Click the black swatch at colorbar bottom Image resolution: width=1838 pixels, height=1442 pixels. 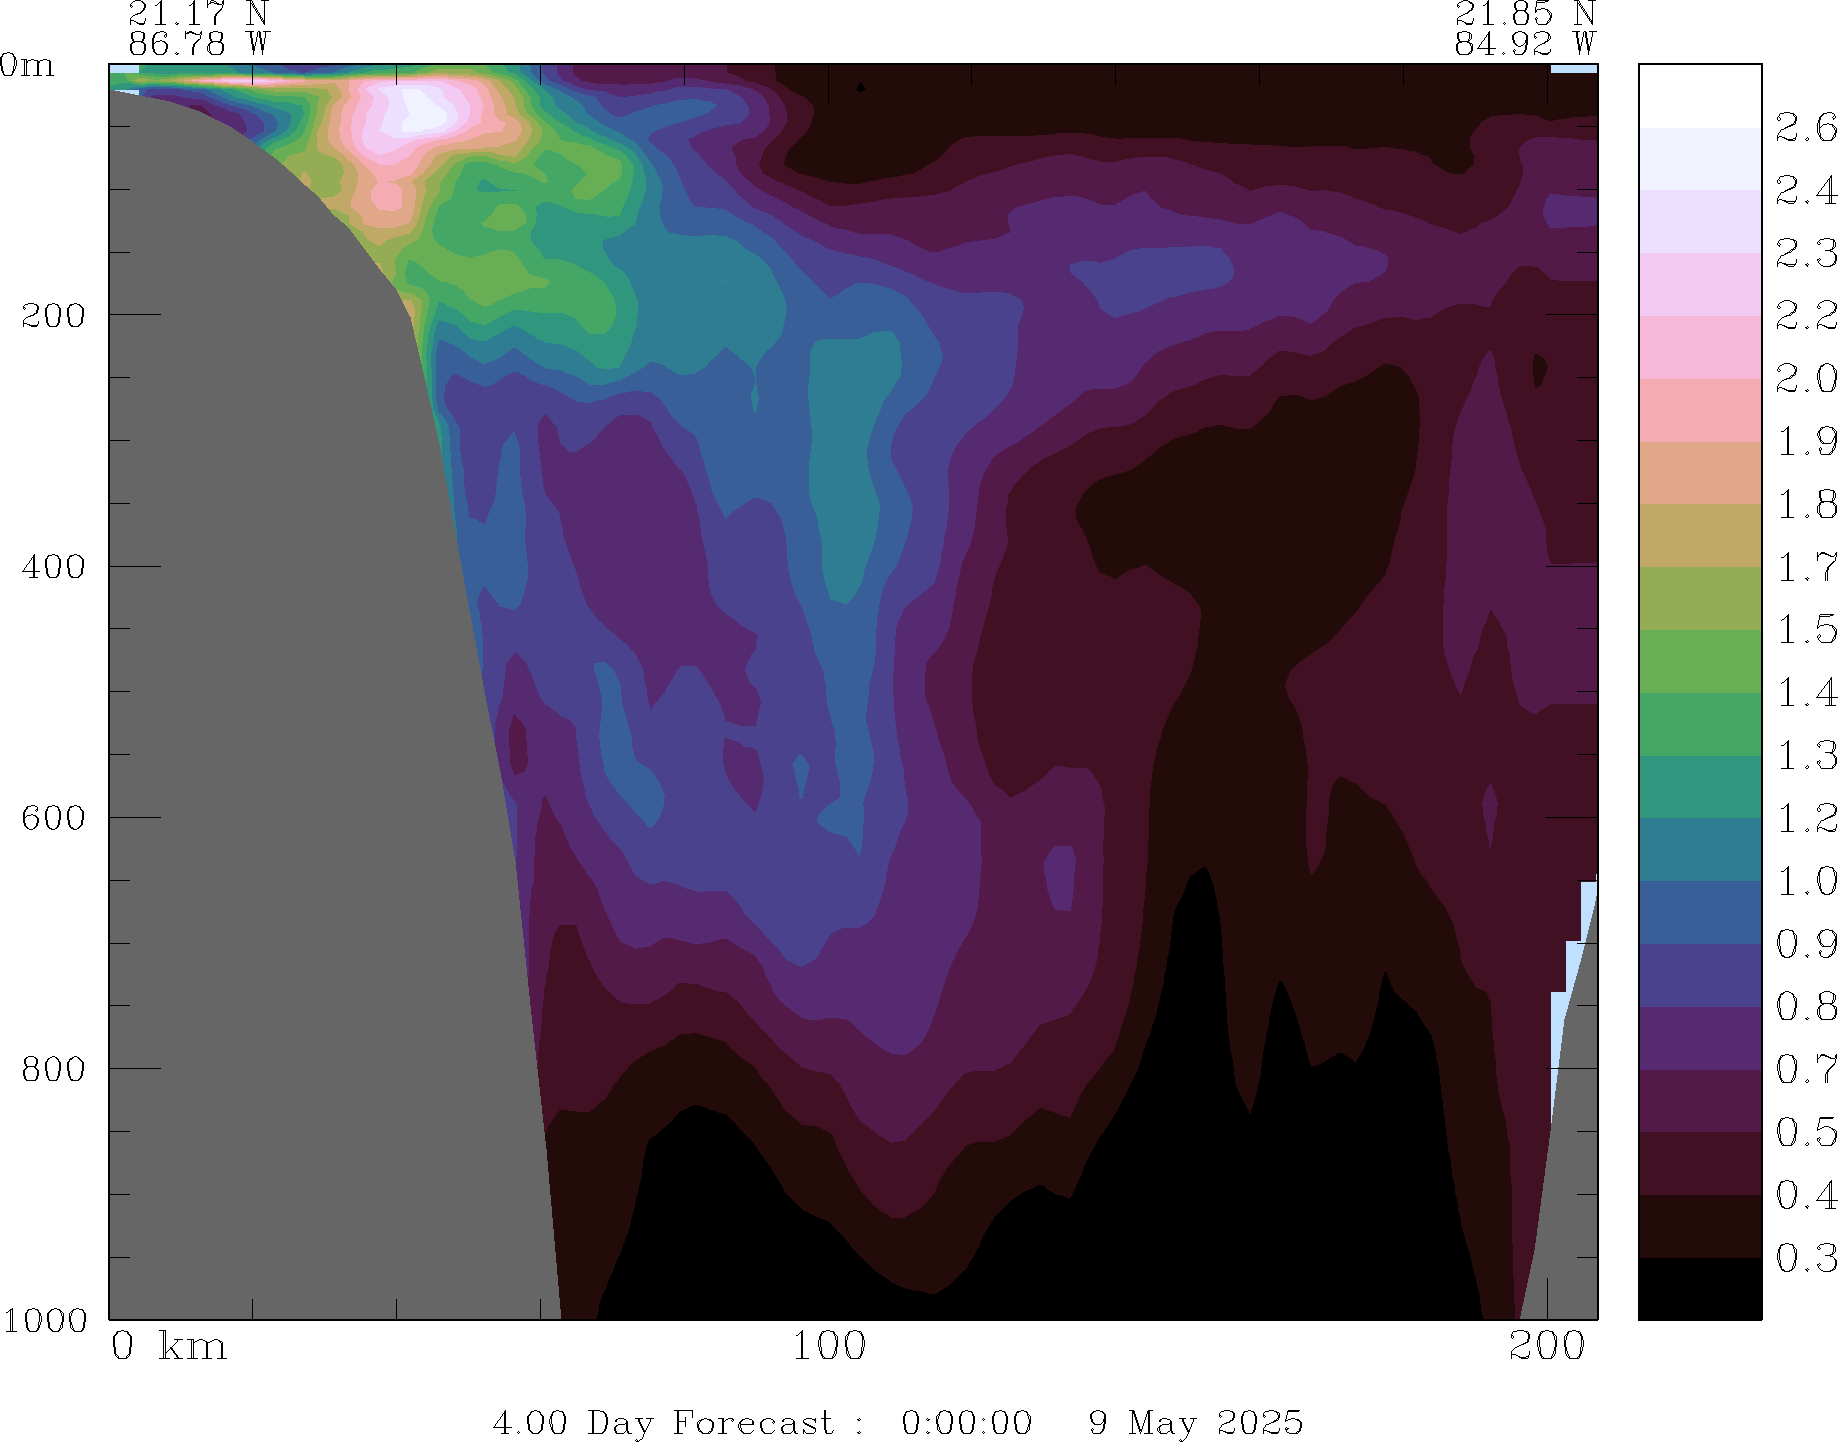[1699, 1288]
